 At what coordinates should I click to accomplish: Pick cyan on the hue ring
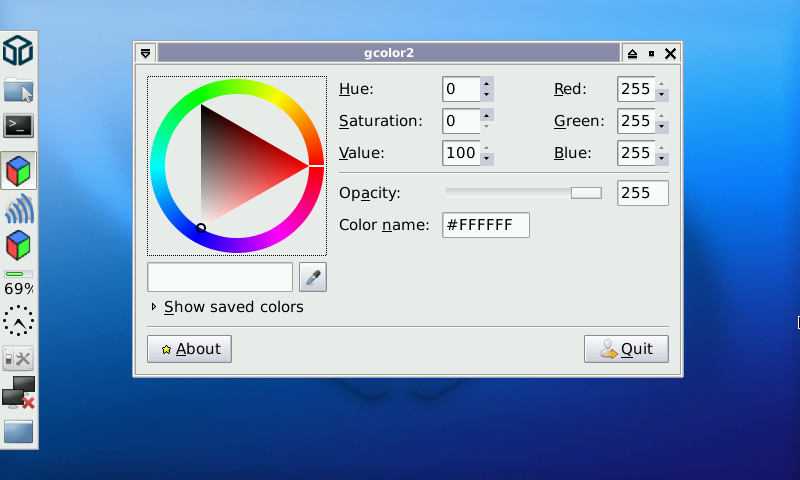pos(157,166)
